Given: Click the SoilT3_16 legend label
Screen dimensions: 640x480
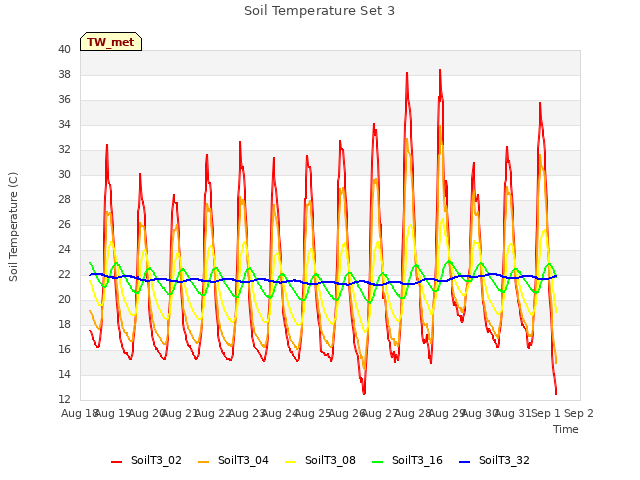Looking at the screenshot, I should 417,460.
